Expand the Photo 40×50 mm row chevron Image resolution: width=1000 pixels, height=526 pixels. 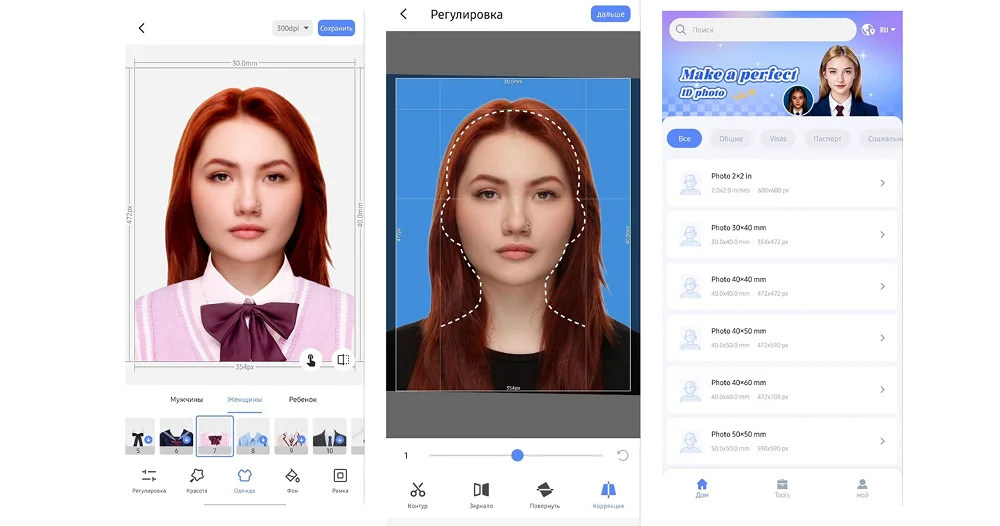click(x=883, y=338)
